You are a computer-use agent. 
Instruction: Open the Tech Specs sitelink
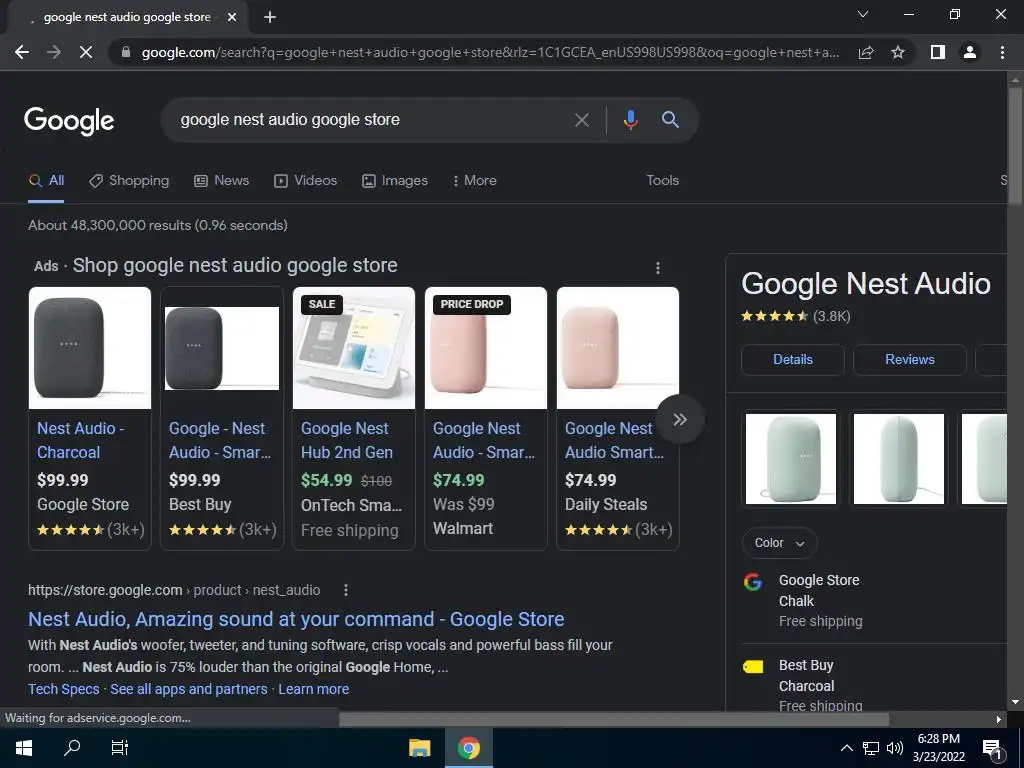63,690
